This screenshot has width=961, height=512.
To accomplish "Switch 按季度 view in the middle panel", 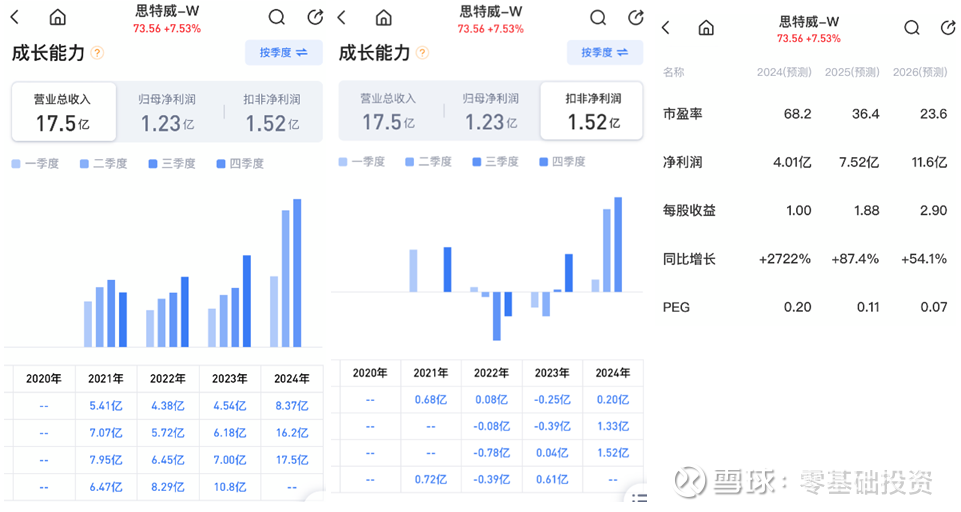I will (x=605, y=53).
